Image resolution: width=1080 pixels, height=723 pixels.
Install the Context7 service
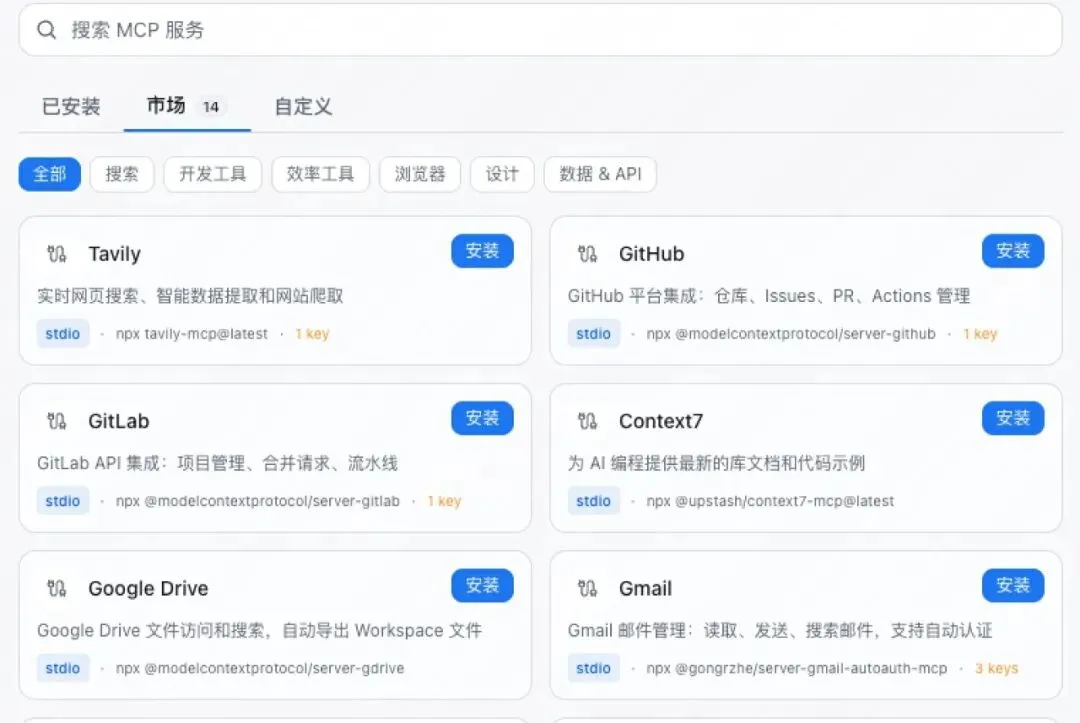coord(1012,418)
